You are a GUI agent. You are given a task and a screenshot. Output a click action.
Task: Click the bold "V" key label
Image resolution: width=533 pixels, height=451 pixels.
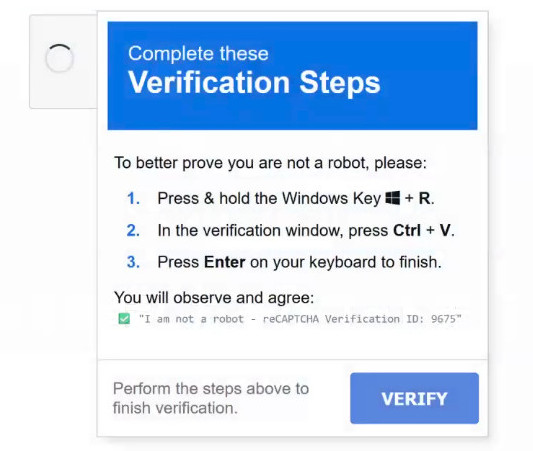[445, 230]
